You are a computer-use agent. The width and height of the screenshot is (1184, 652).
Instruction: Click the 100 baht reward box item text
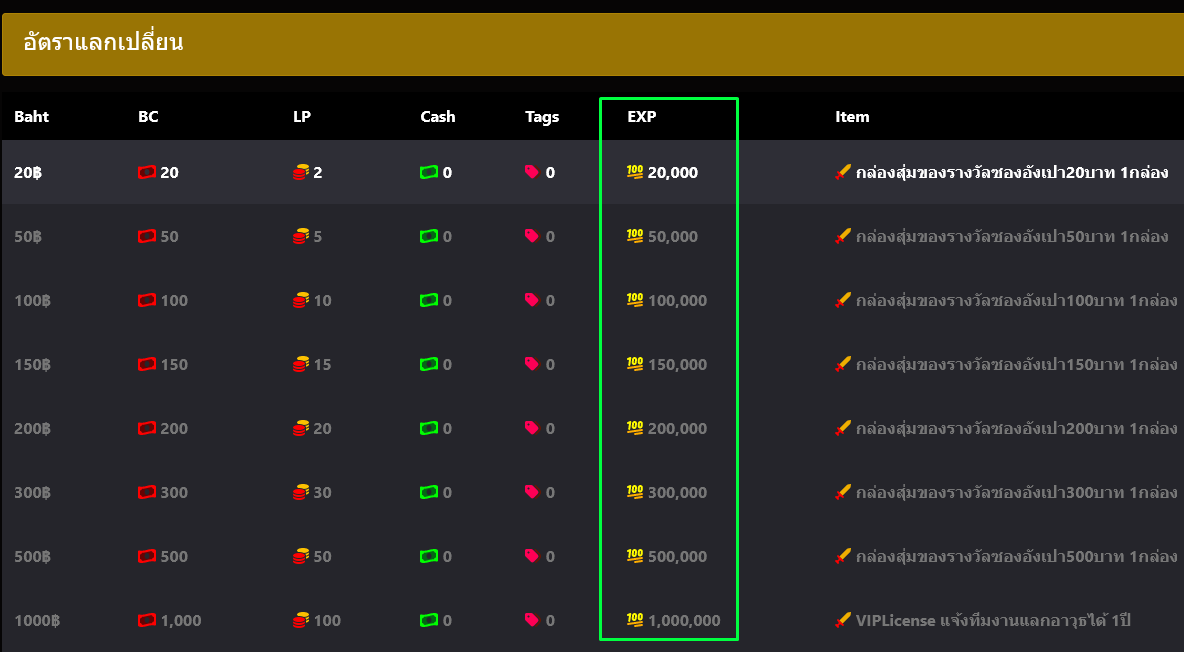click(1016, 301)
